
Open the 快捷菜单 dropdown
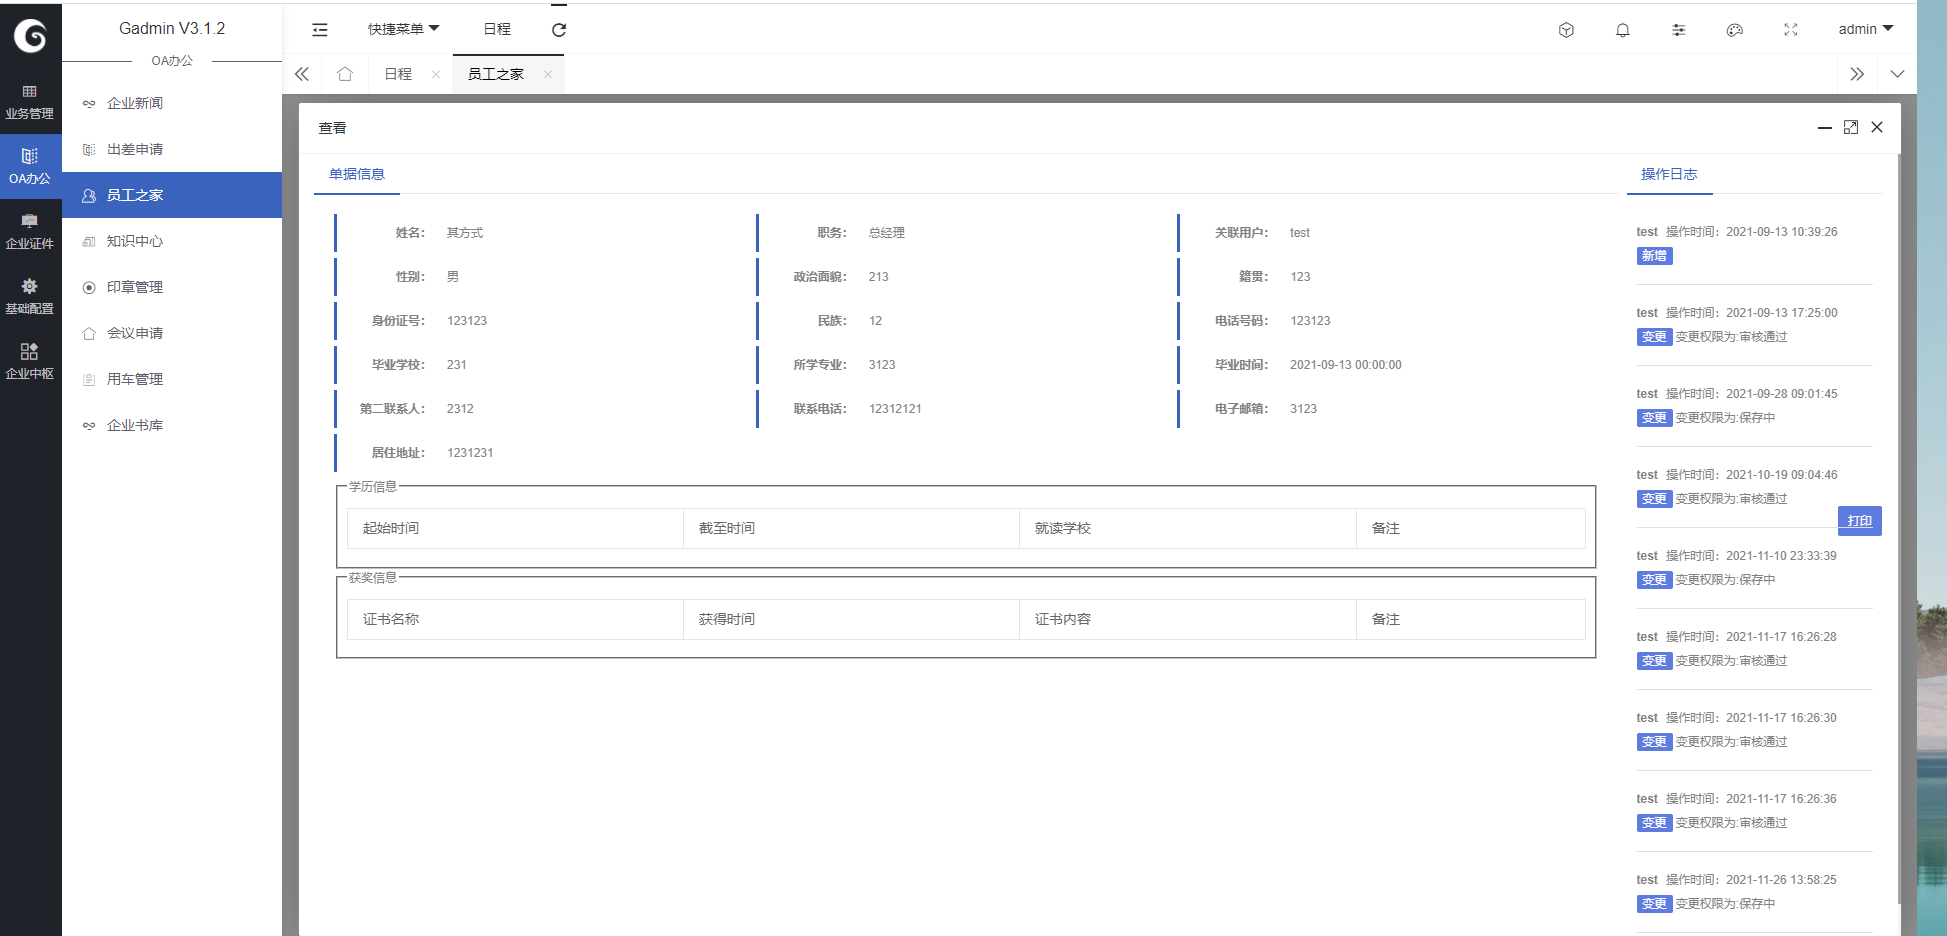coord(403,29)
